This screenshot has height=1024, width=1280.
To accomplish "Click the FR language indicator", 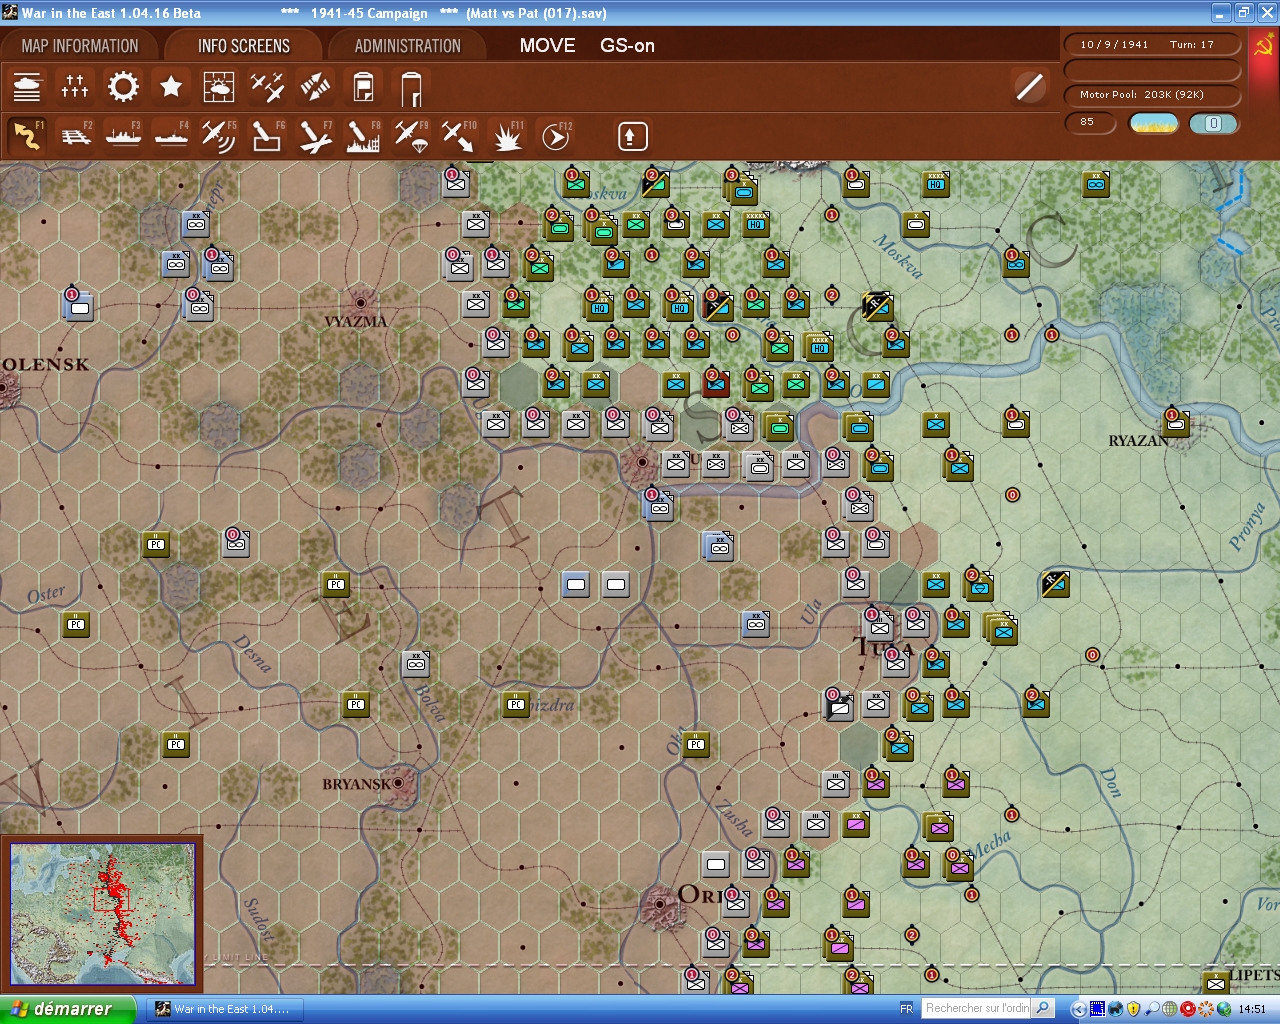I will [906, 1009].
